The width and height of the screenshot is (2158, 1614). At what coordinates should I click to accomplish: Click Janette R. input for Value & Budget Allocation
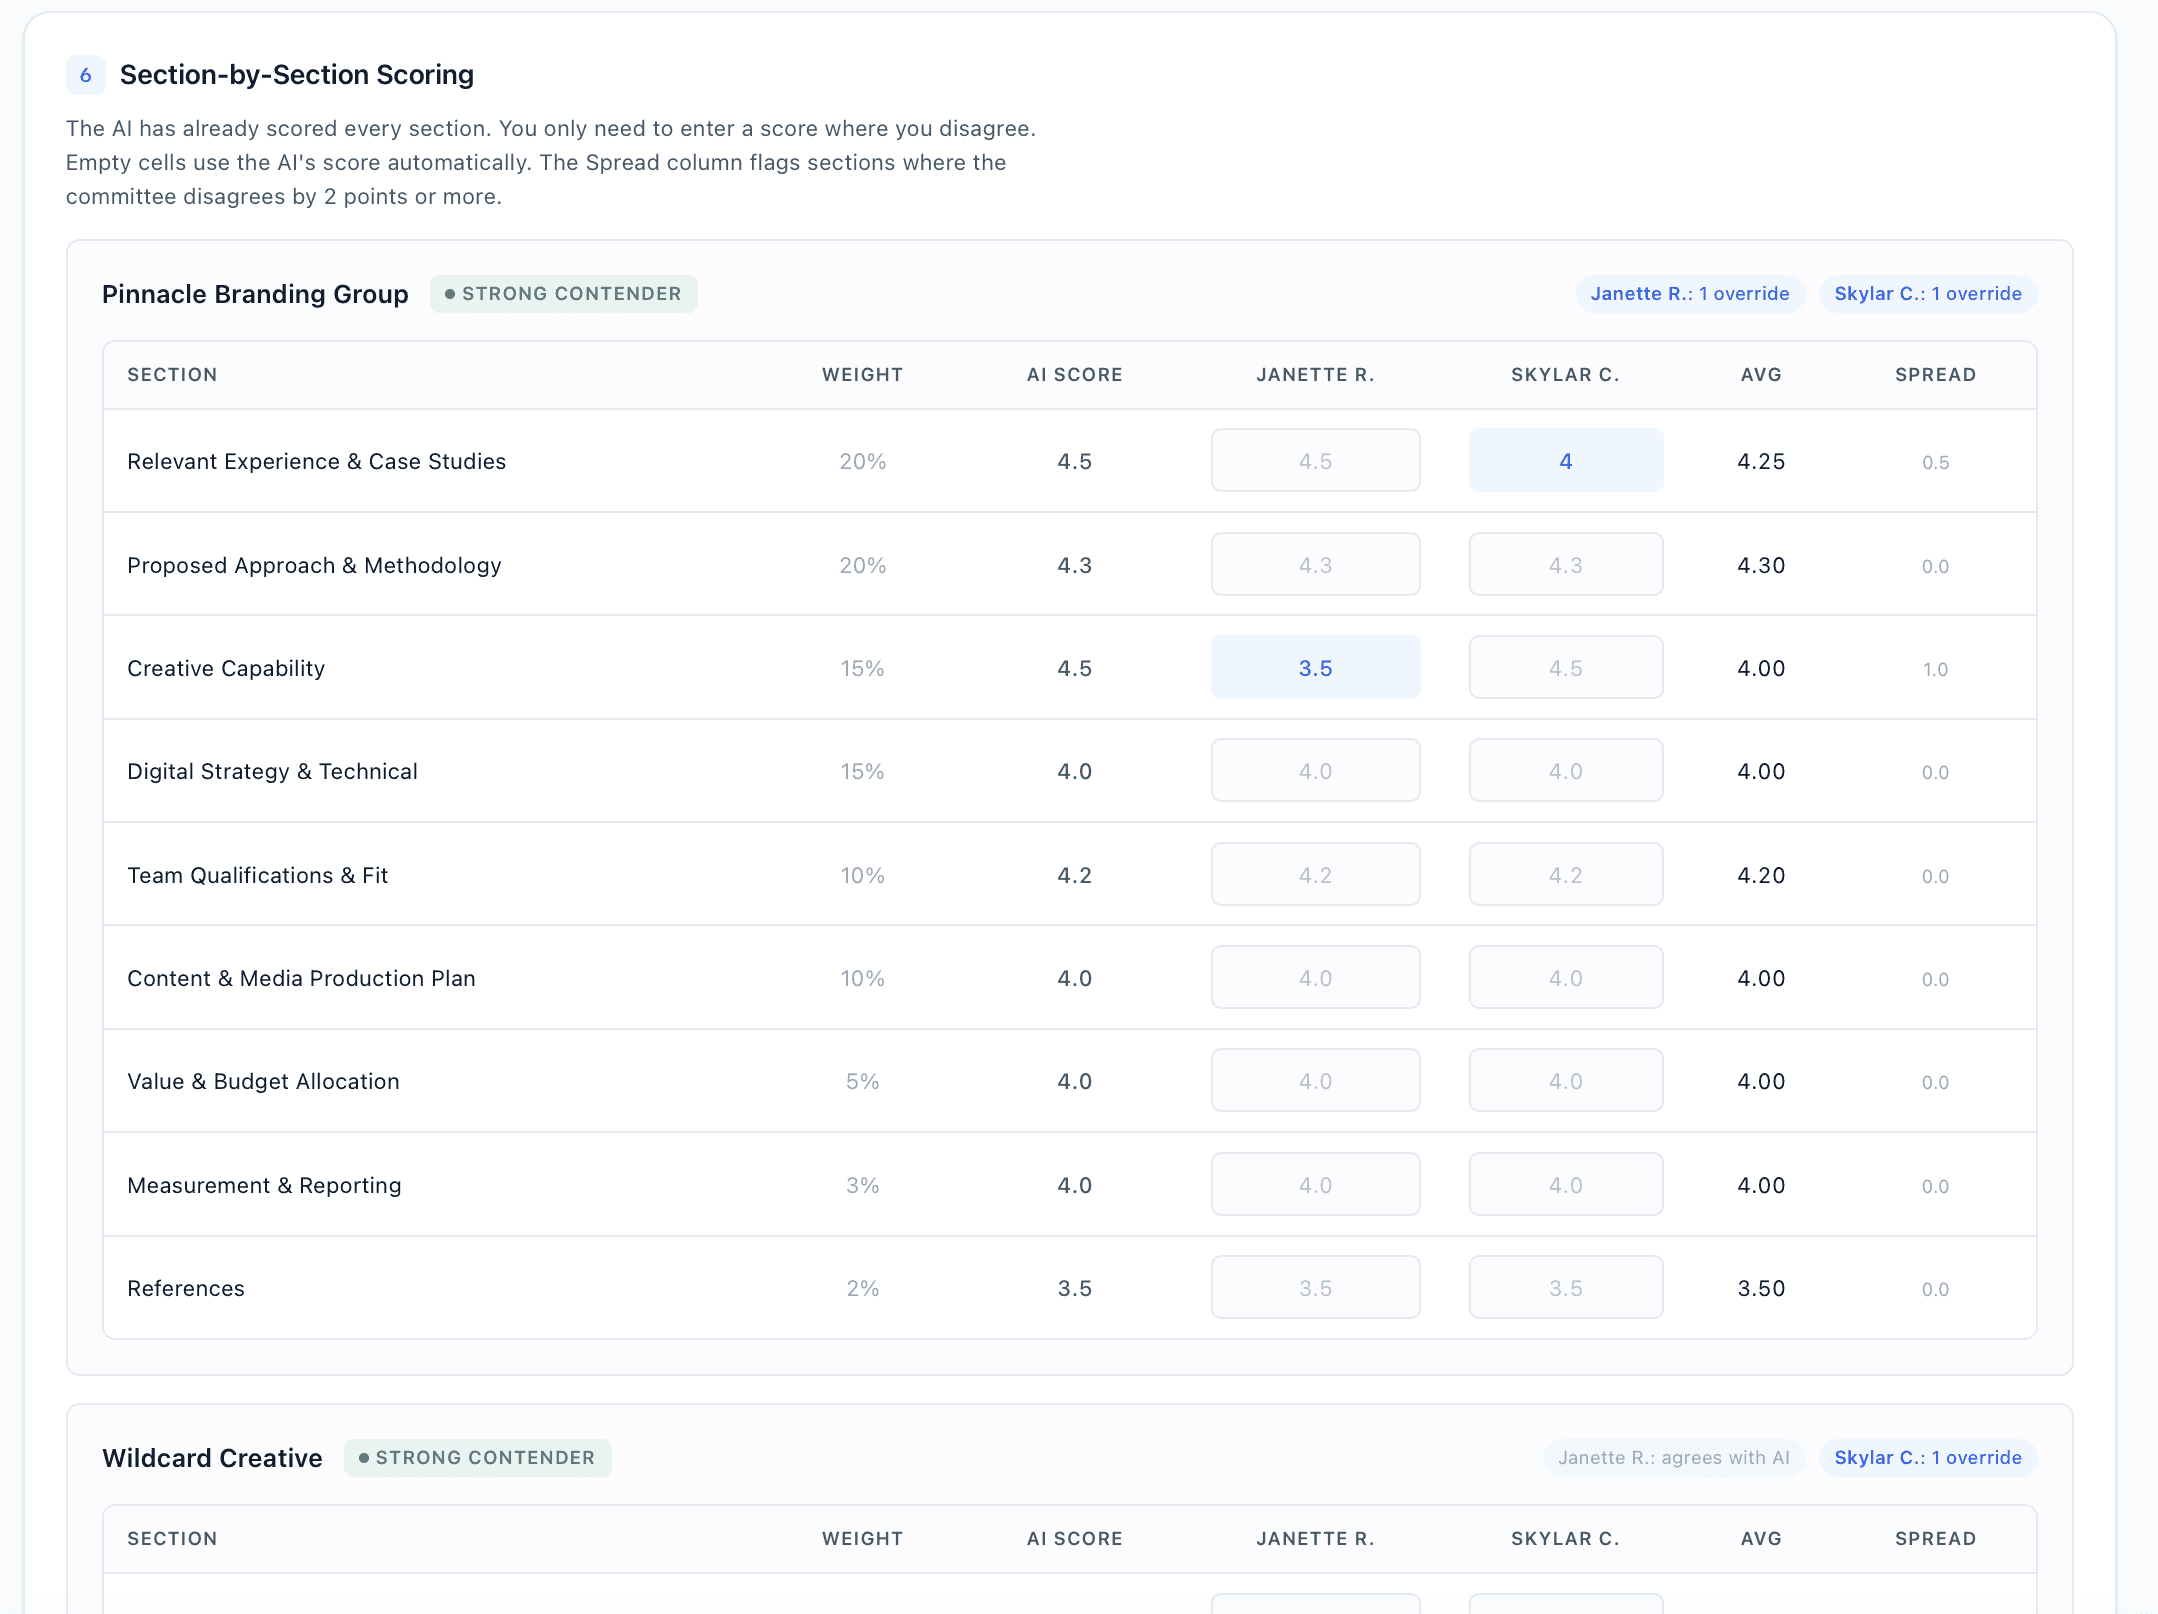(1315, 1080)
